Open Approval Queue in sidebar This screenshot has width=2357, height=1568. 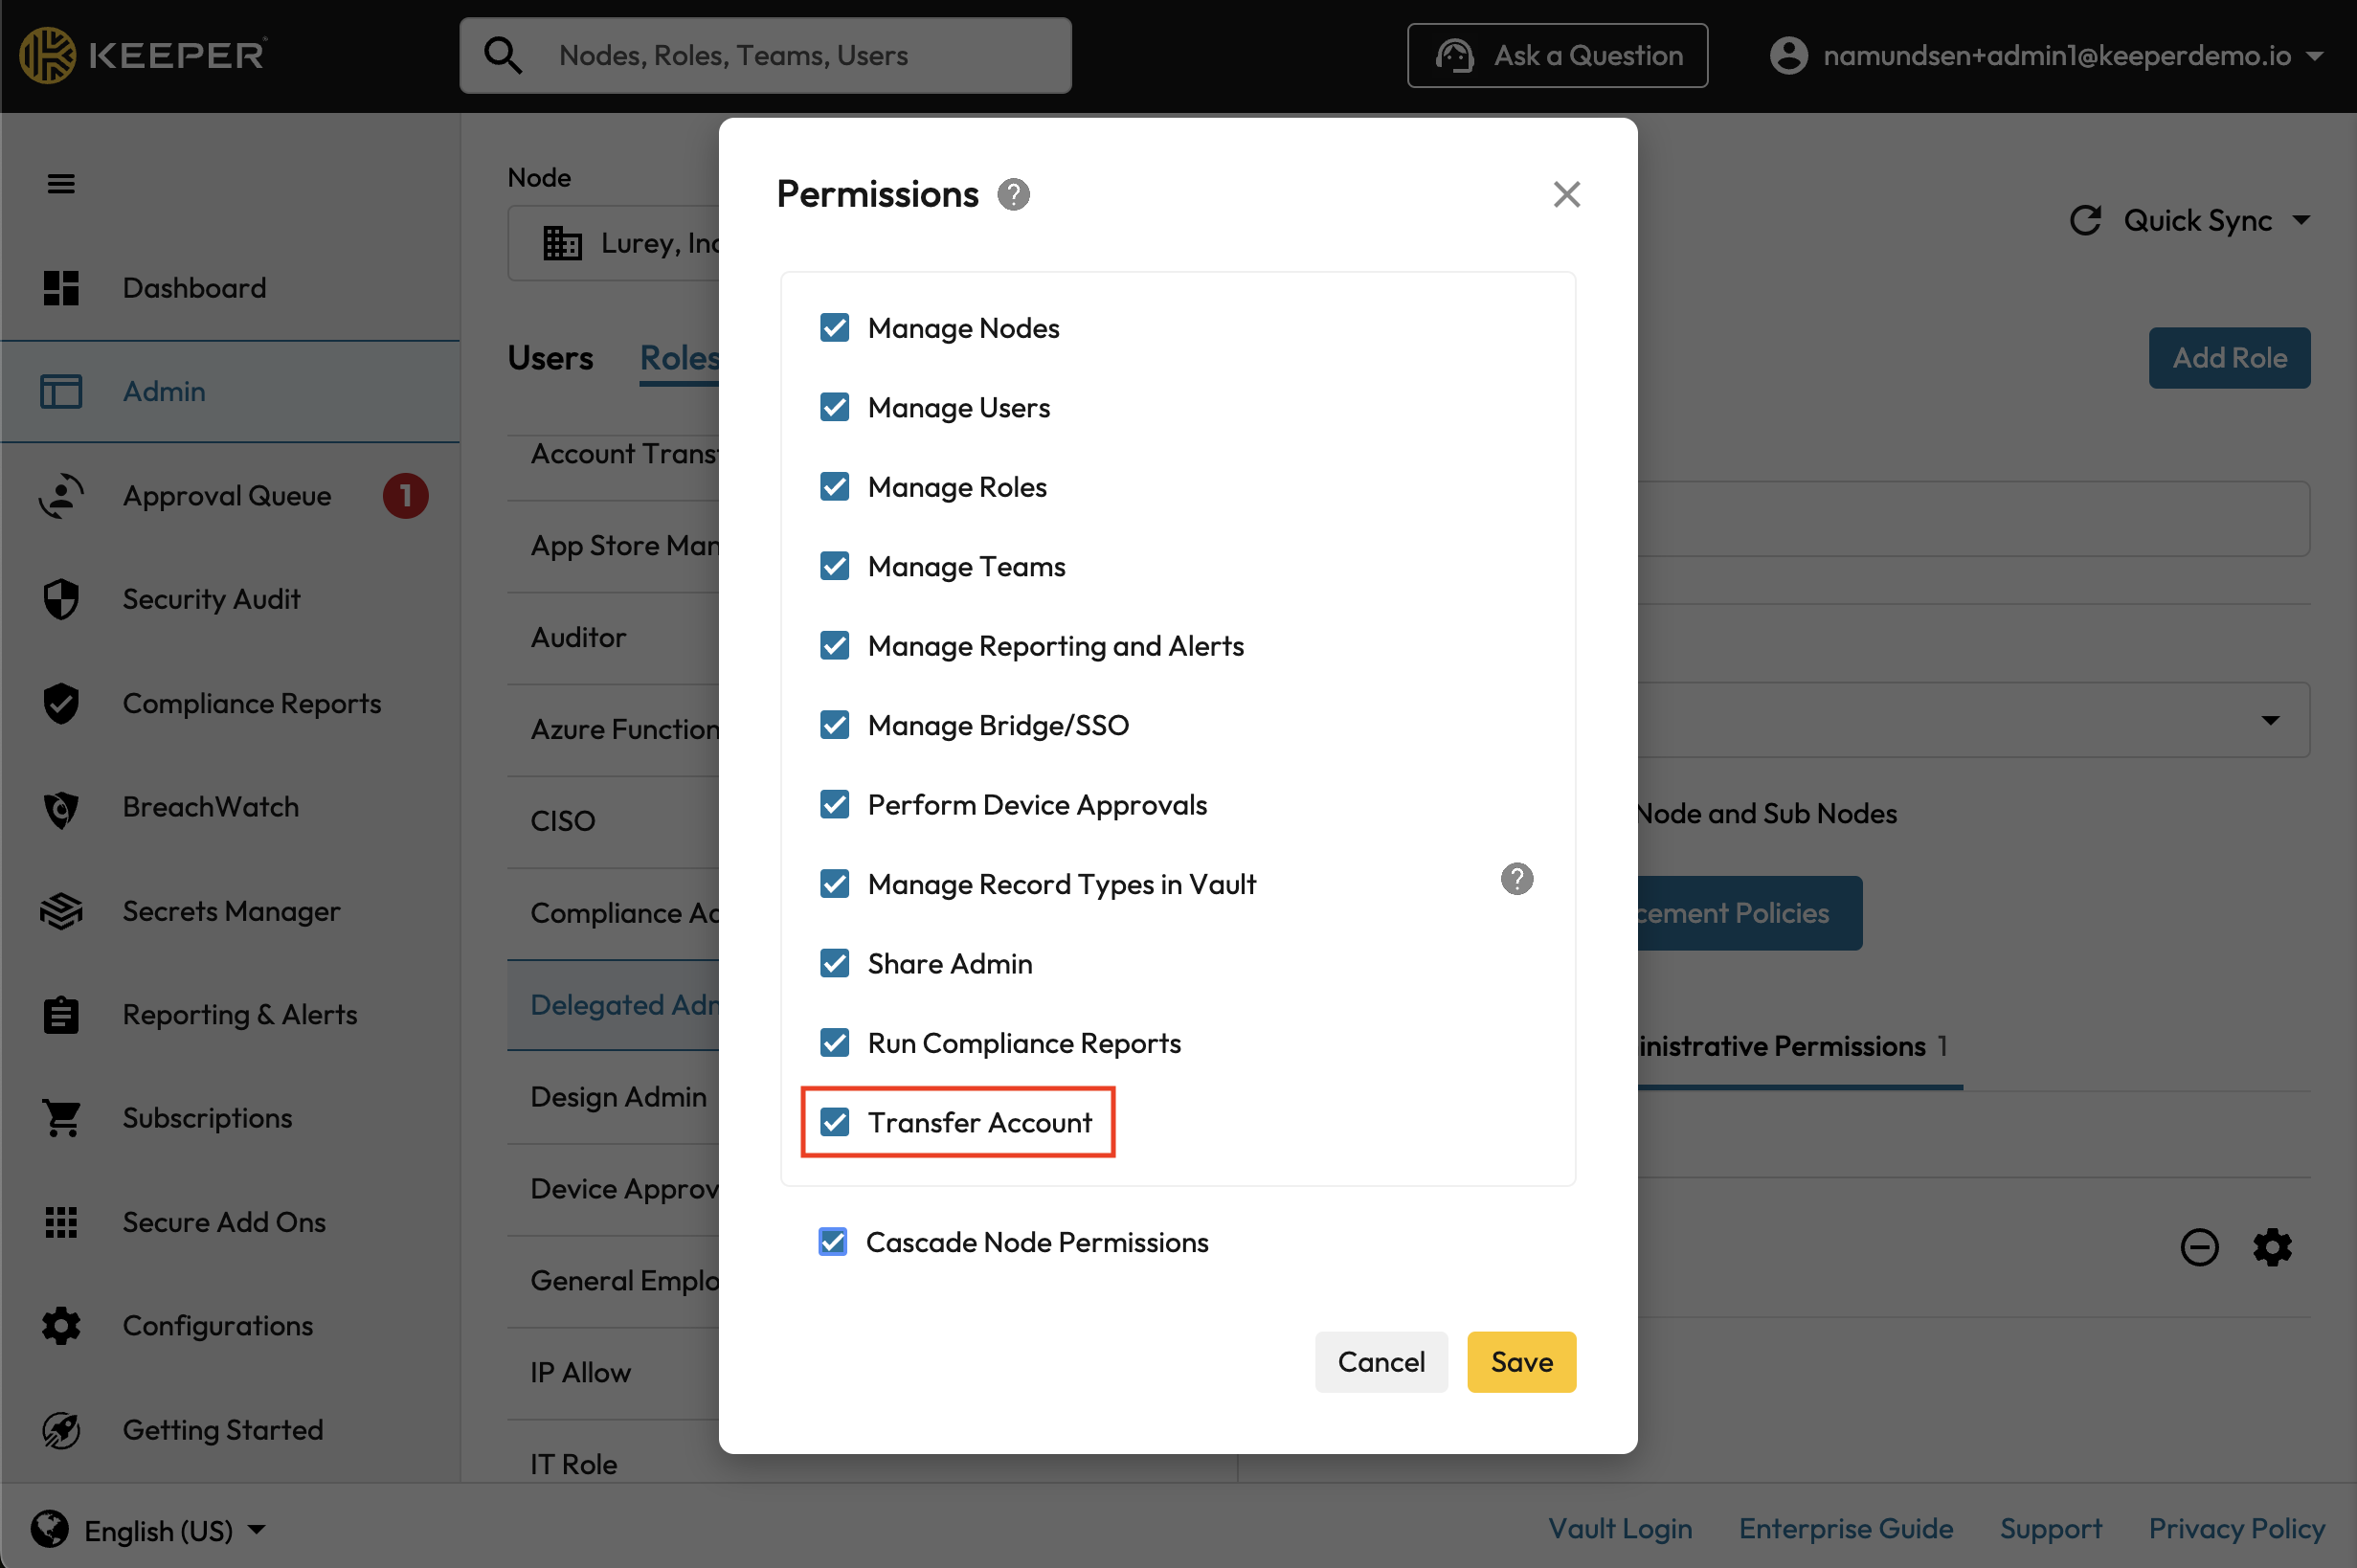point(227,495)
